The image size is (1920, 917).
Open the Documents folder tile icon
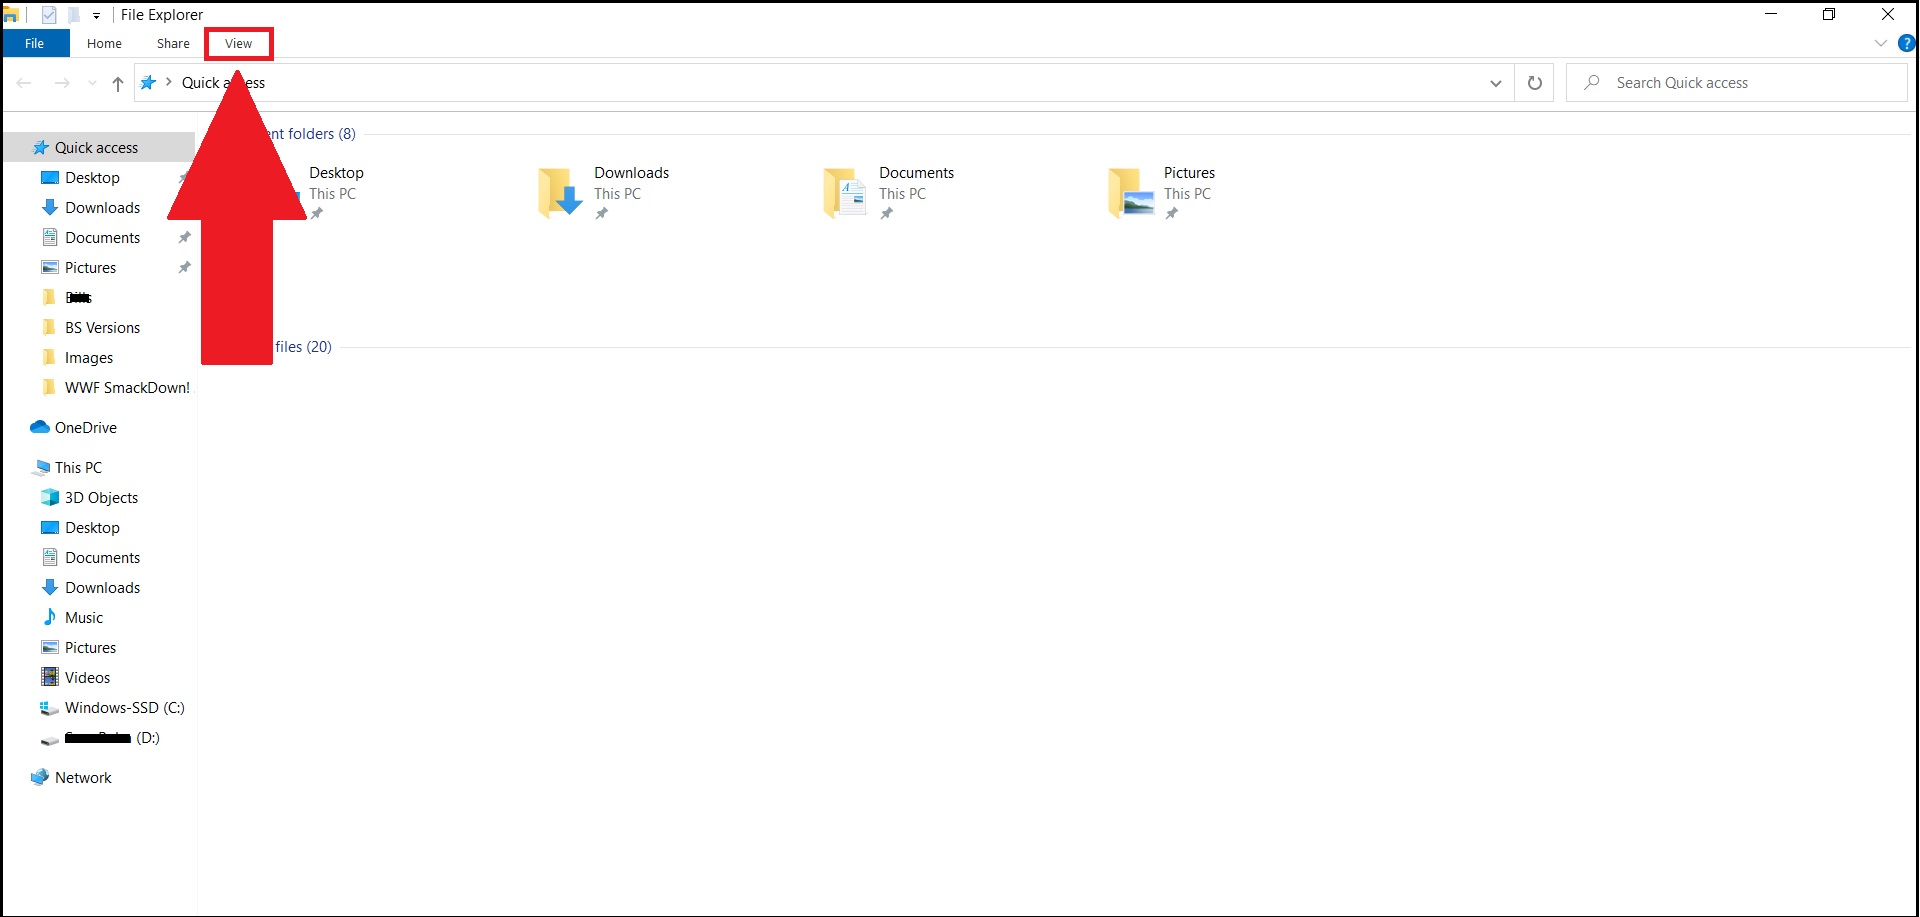[x=845, y=192]
